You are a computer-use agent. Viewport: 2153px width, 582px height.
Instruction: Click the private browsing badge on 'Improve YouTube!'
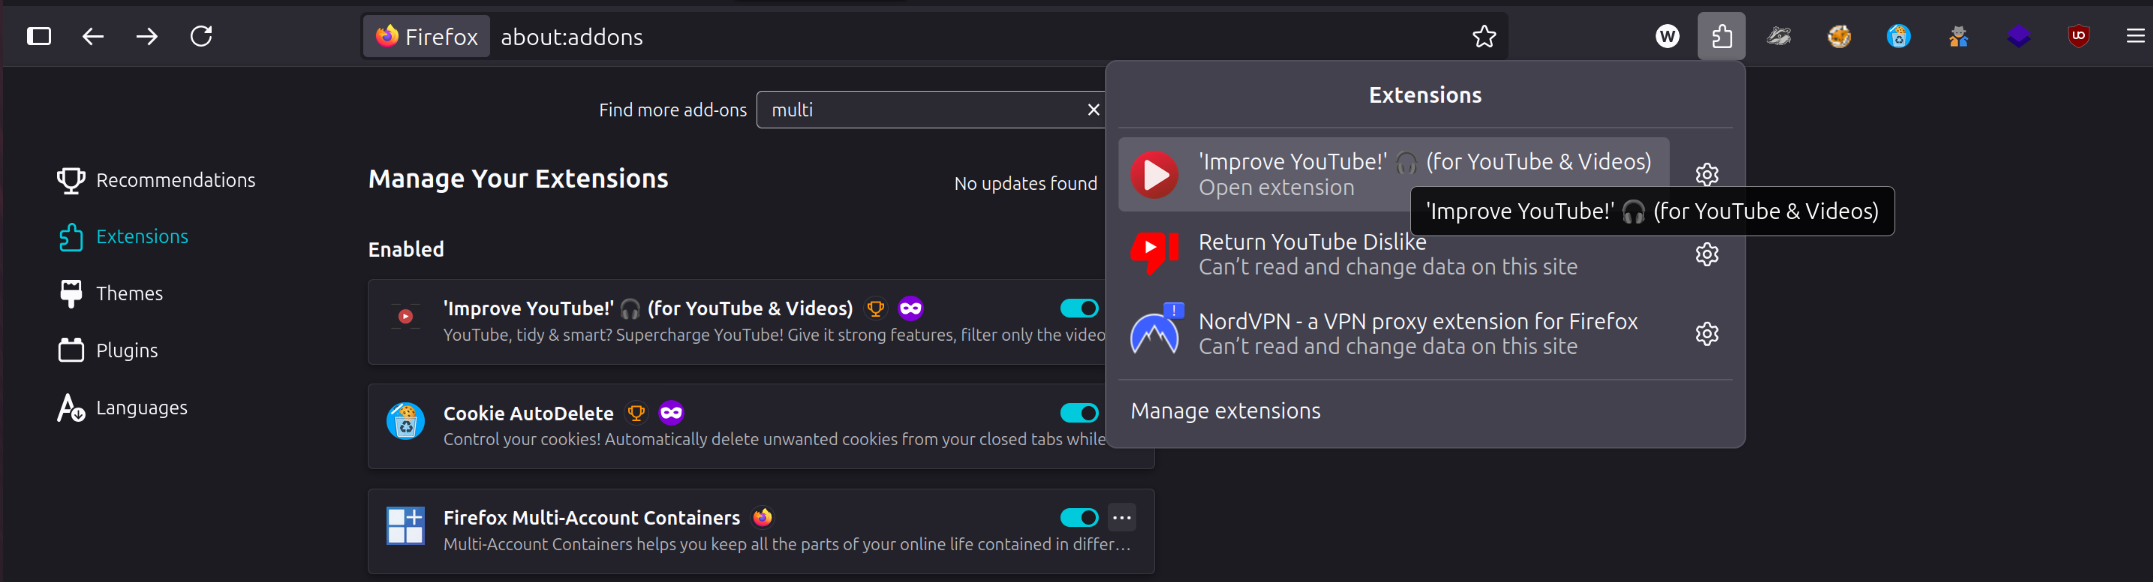[910, 308]
